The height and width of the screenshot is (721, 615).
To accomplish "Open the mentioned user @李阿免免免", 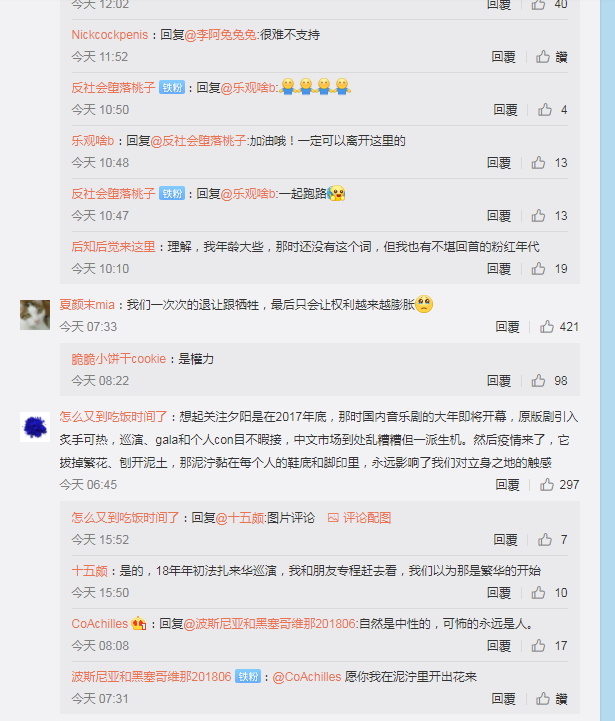I will click(221, 35).
